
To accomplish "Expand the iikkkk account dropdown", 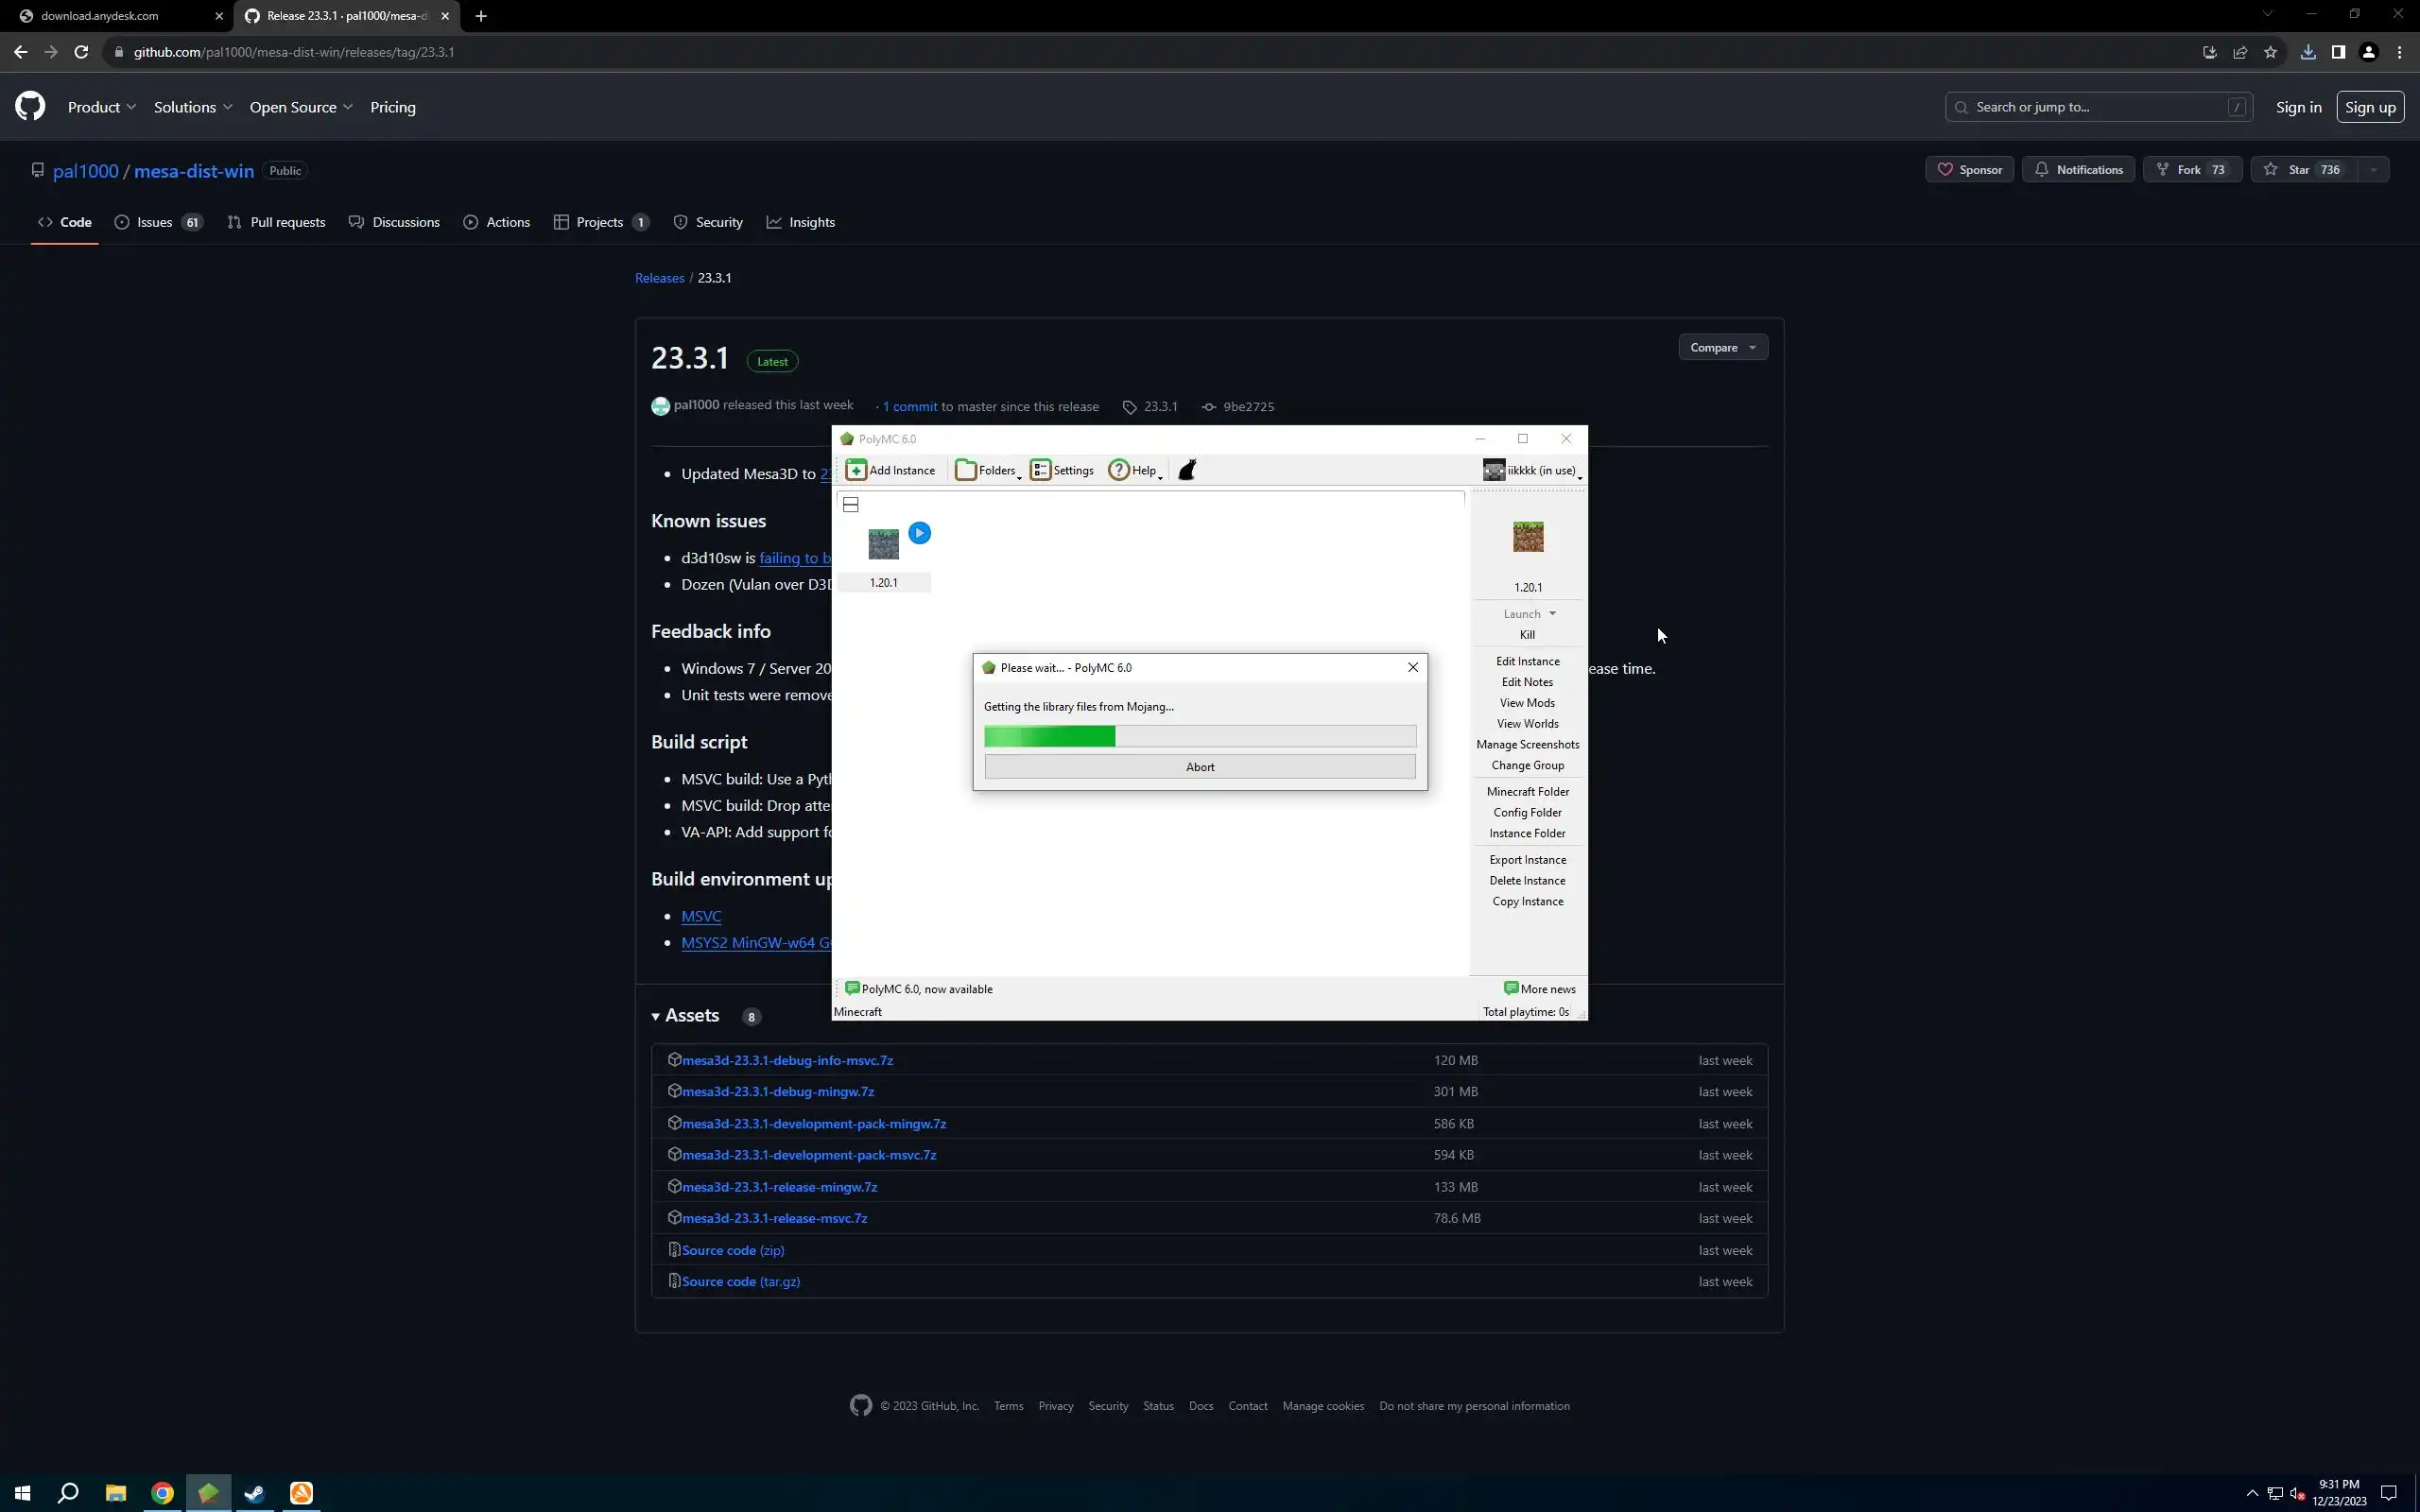I will [x=1532, y=470].
